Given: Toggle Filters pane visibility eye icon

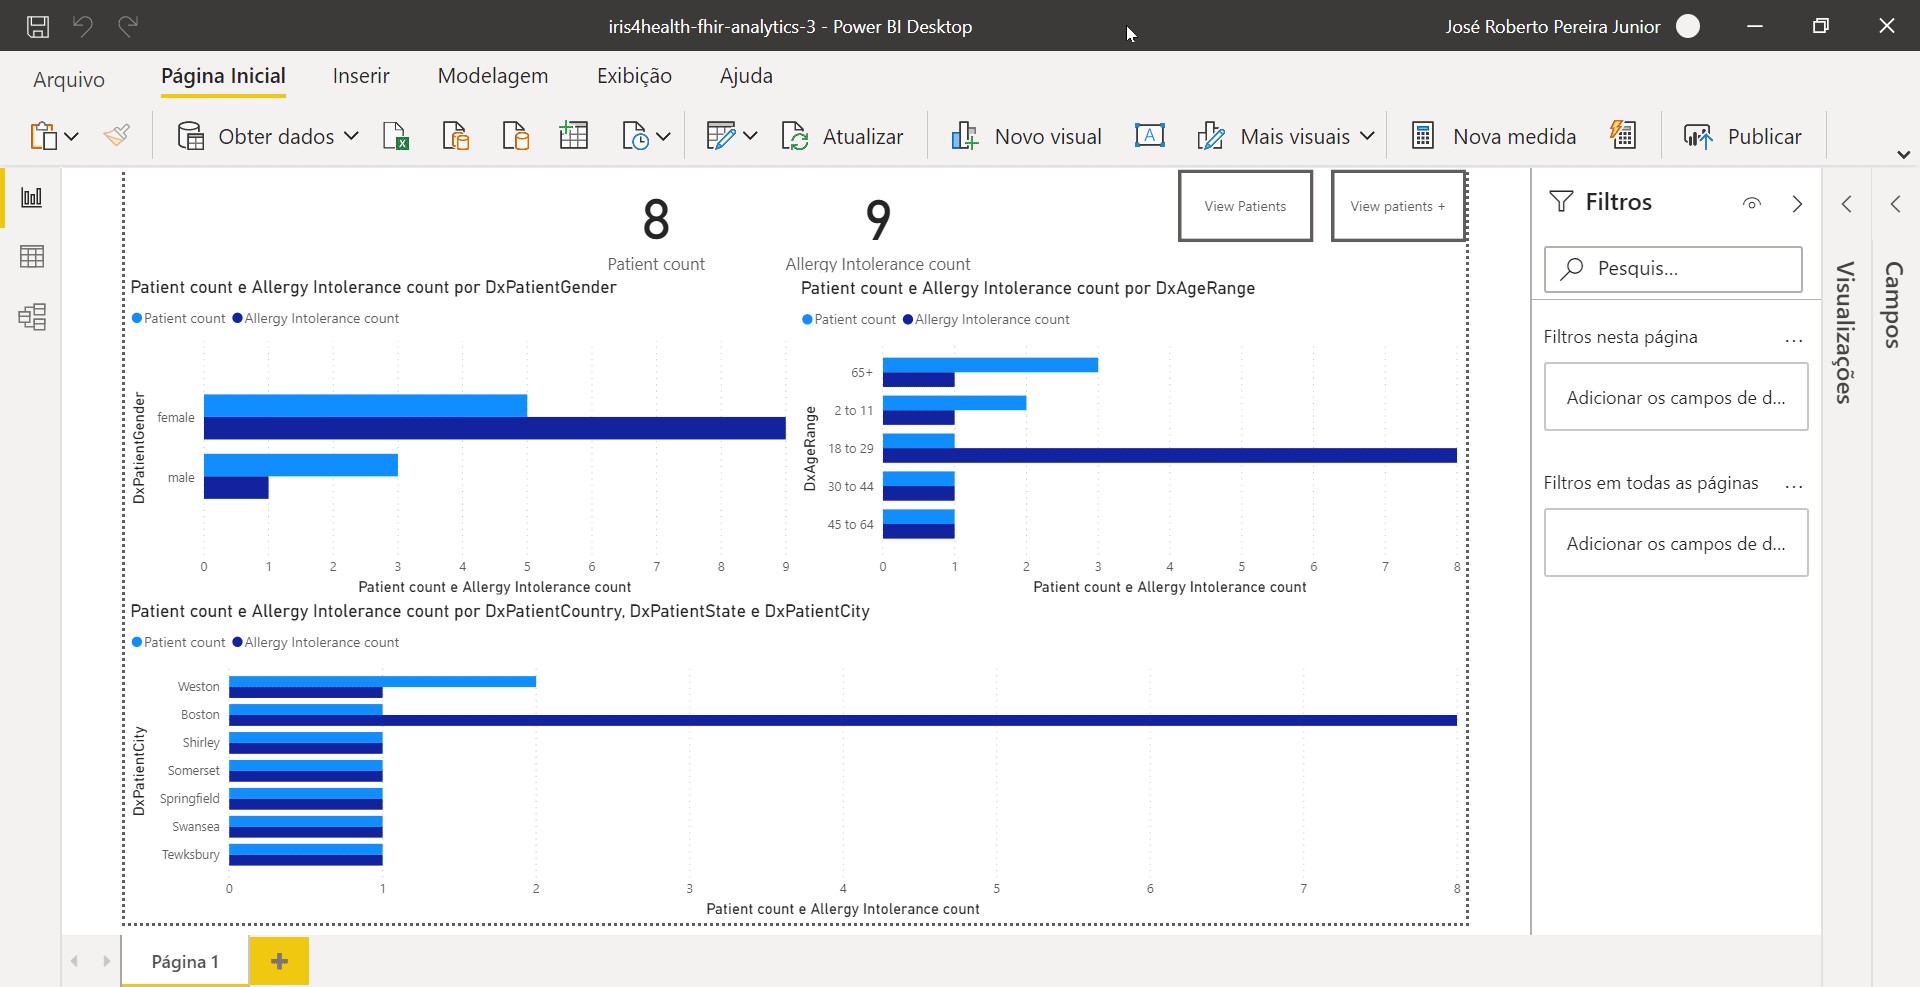Looking at the screenshot, I should (1751, 204).
